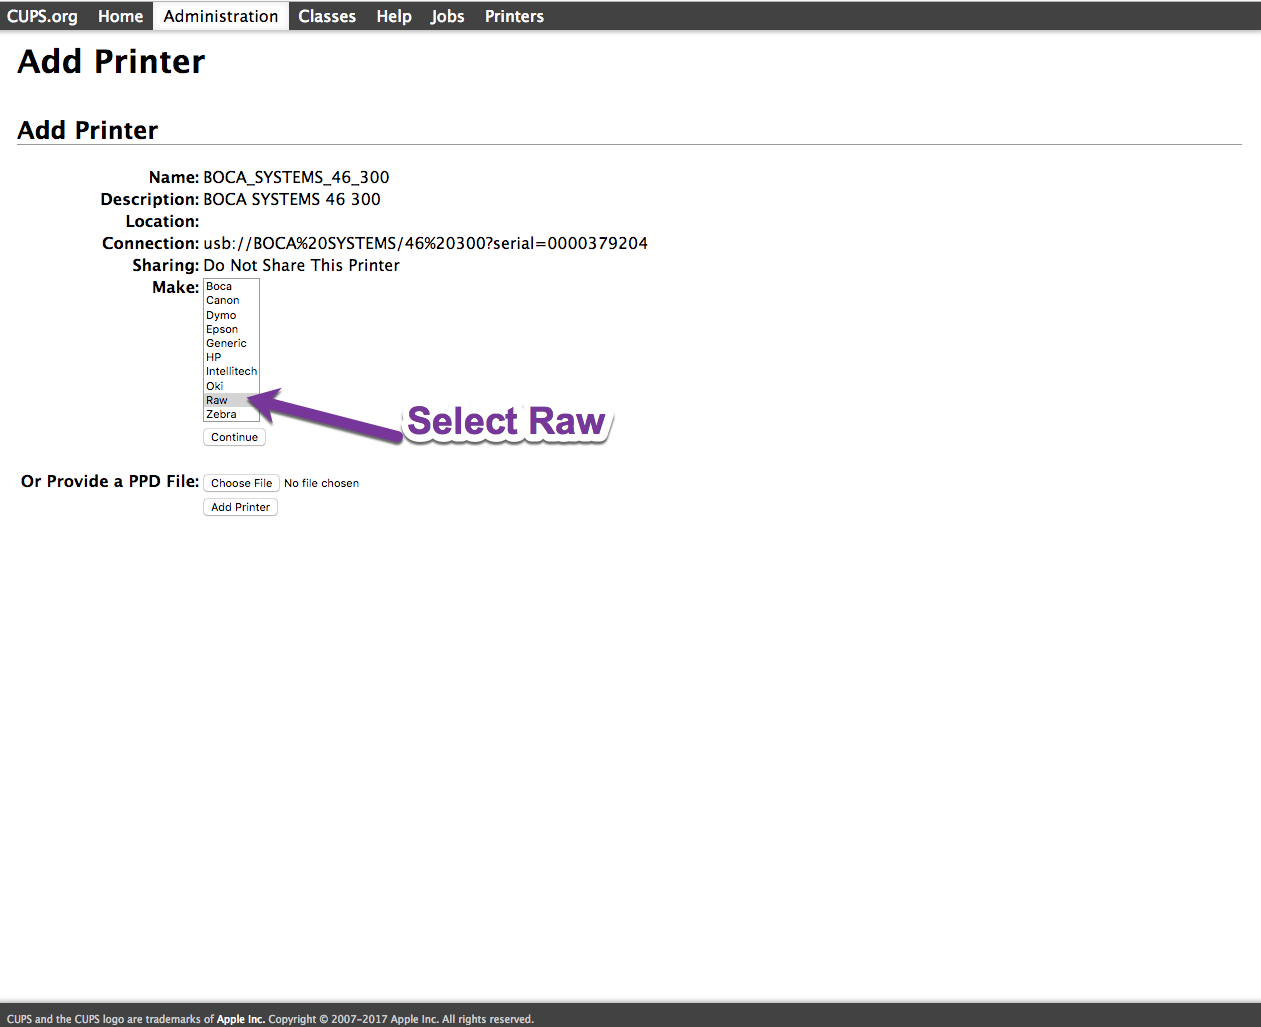
Task: Select Generic in the Make list
Action: tap(231, 343)
